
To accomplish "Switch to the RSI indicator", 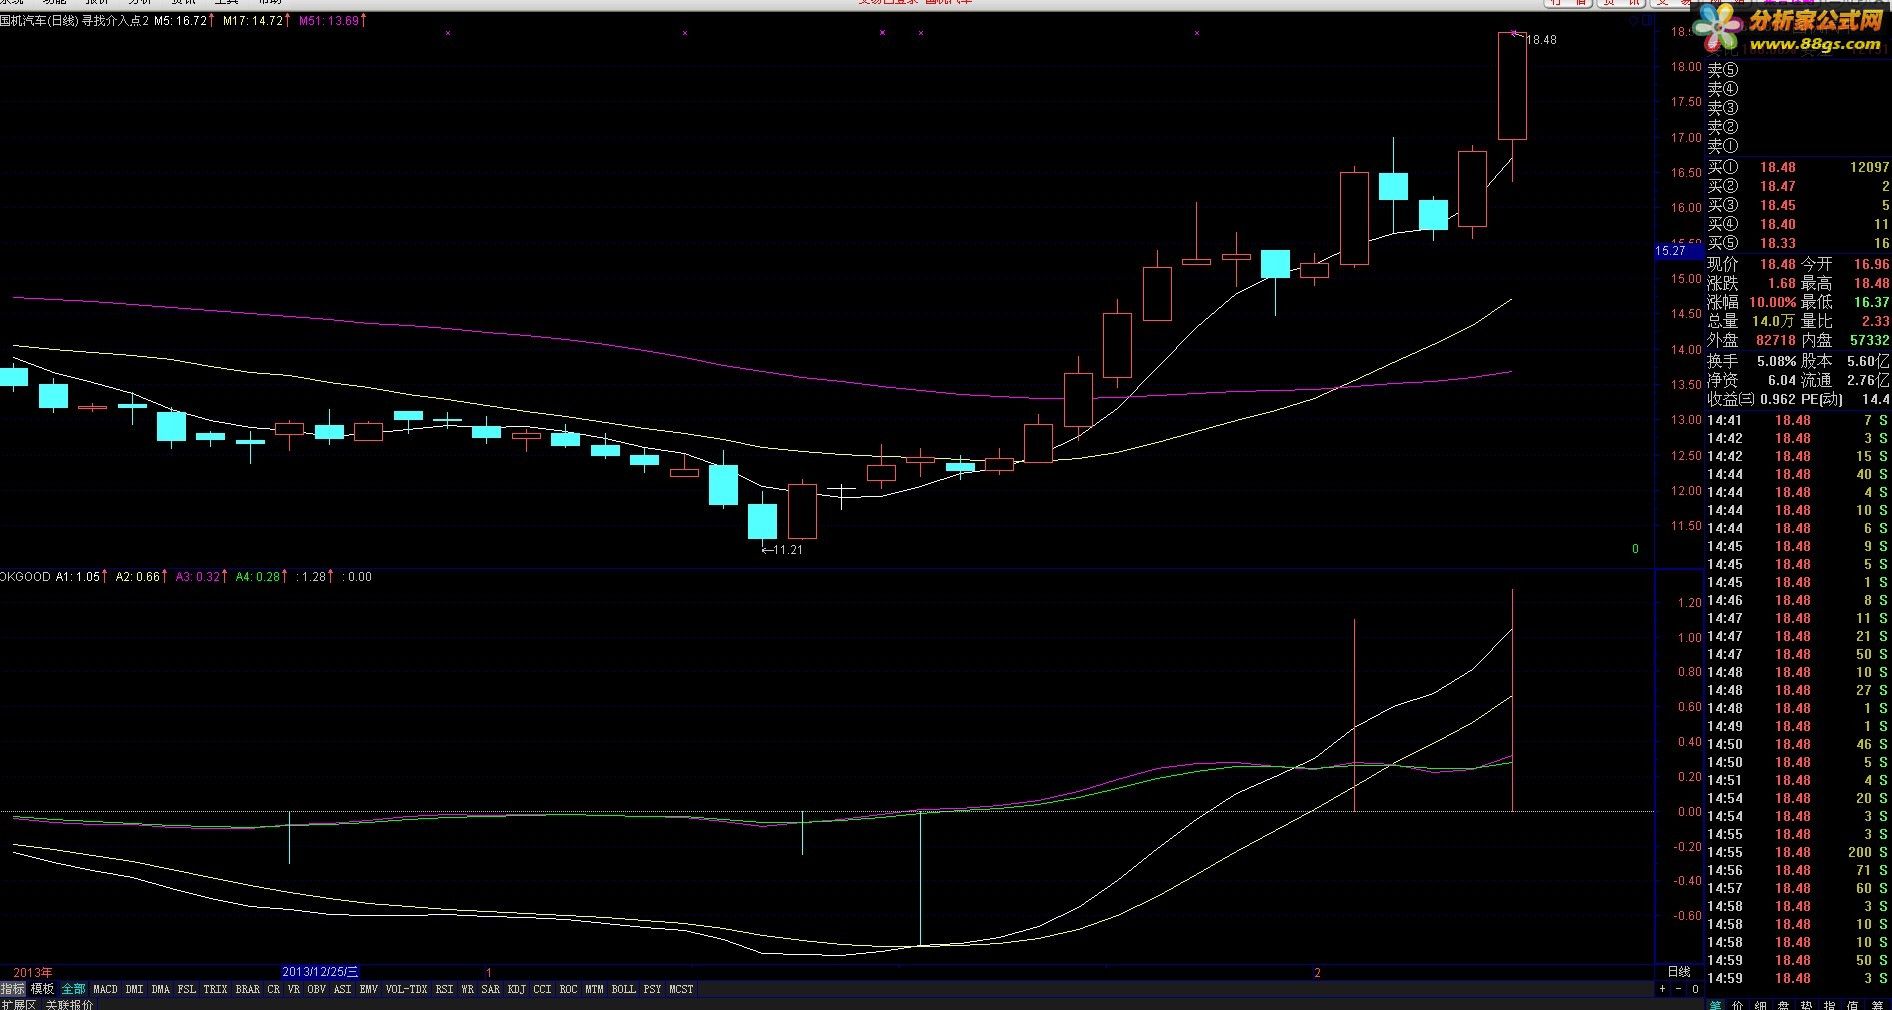I will coord(444,989).
